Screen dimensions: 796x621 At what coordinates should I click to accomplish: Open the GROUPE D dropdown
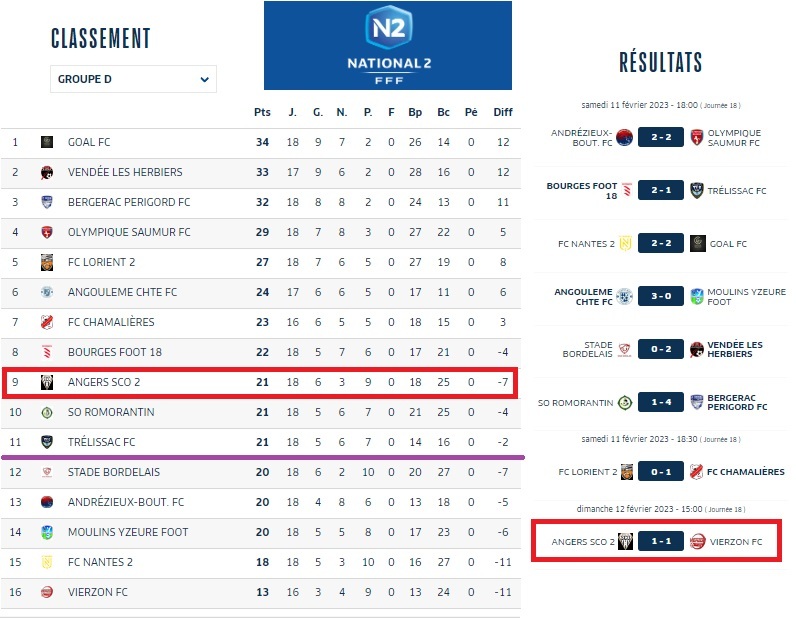tap(133, 79)
